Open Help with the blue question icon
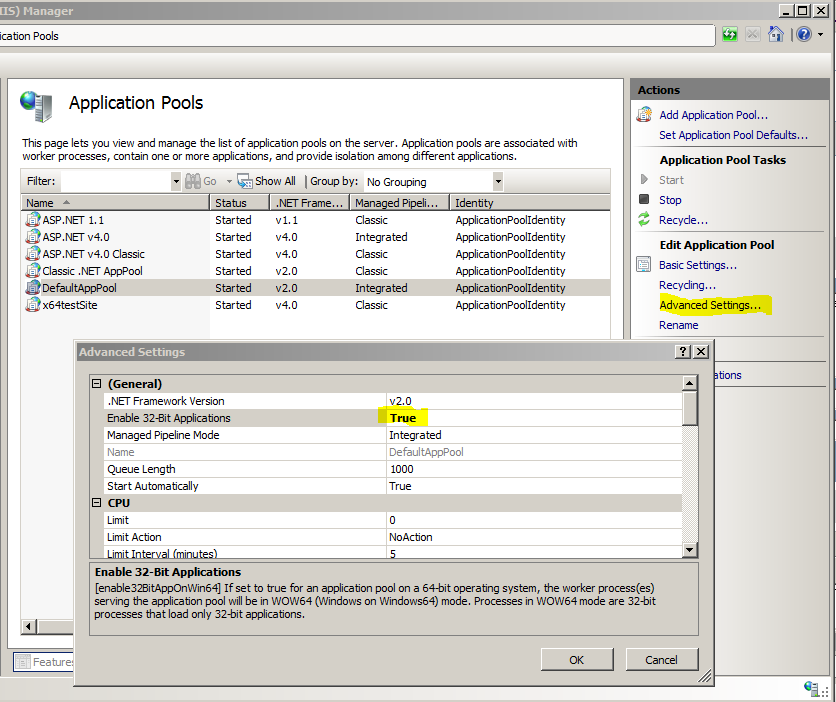Screen dimensions: 836x702 (x=804, y=35)
